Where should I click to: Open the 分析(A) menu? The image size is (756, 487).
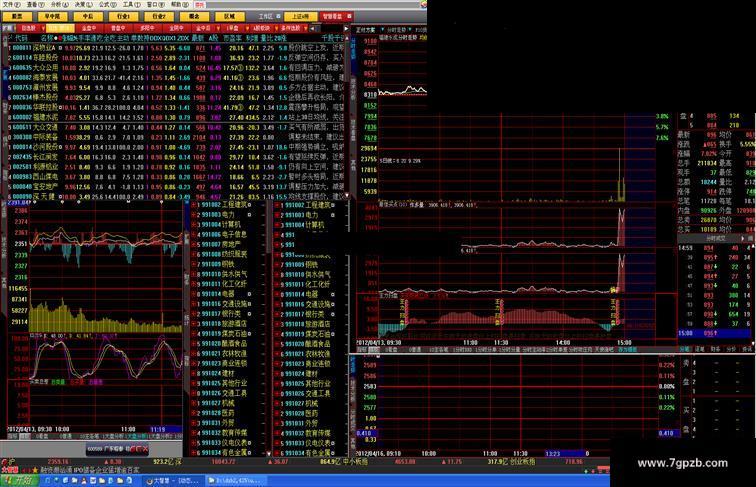pyautogui.click(x=60, y=4)
